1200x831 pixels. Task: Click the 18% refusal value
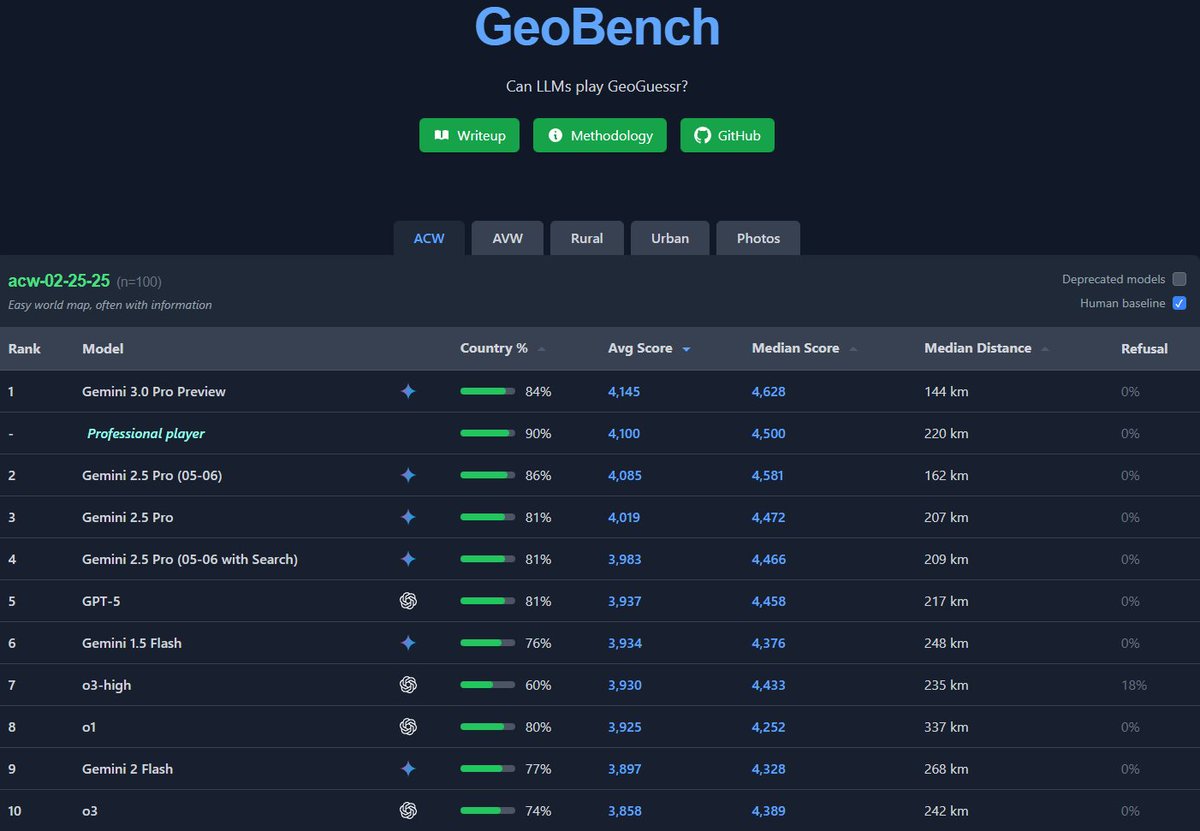pyautogui.click(x=1134, y=685)
